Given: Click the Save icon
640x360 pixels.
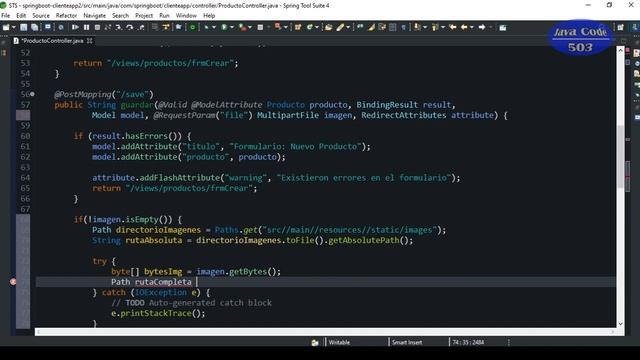Looking at the screenshot, I should pos(24,27).
